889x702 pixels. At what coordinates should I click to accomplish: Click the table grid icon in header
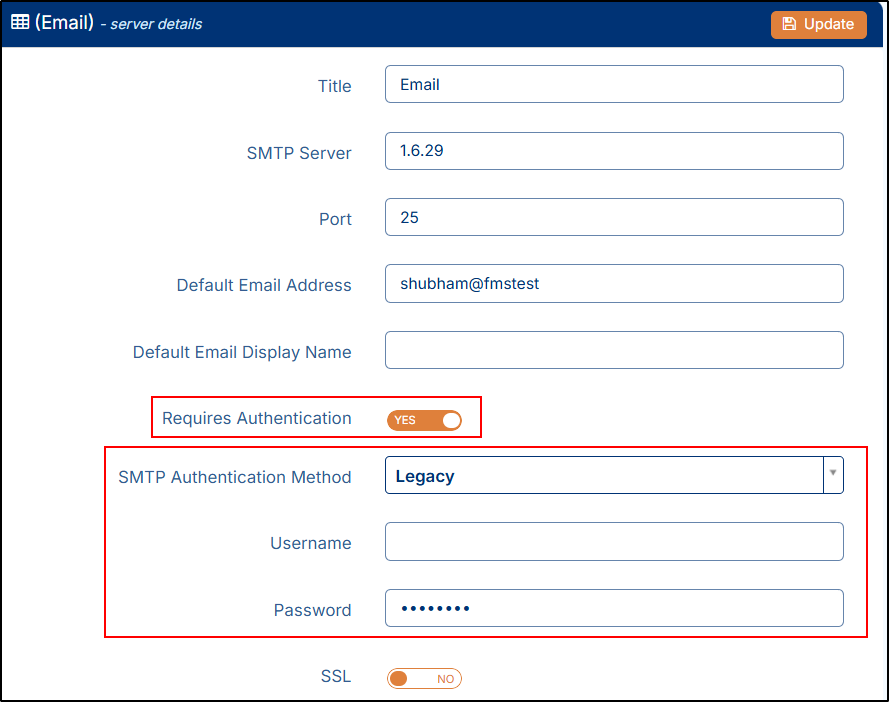[x=20, y=22]
